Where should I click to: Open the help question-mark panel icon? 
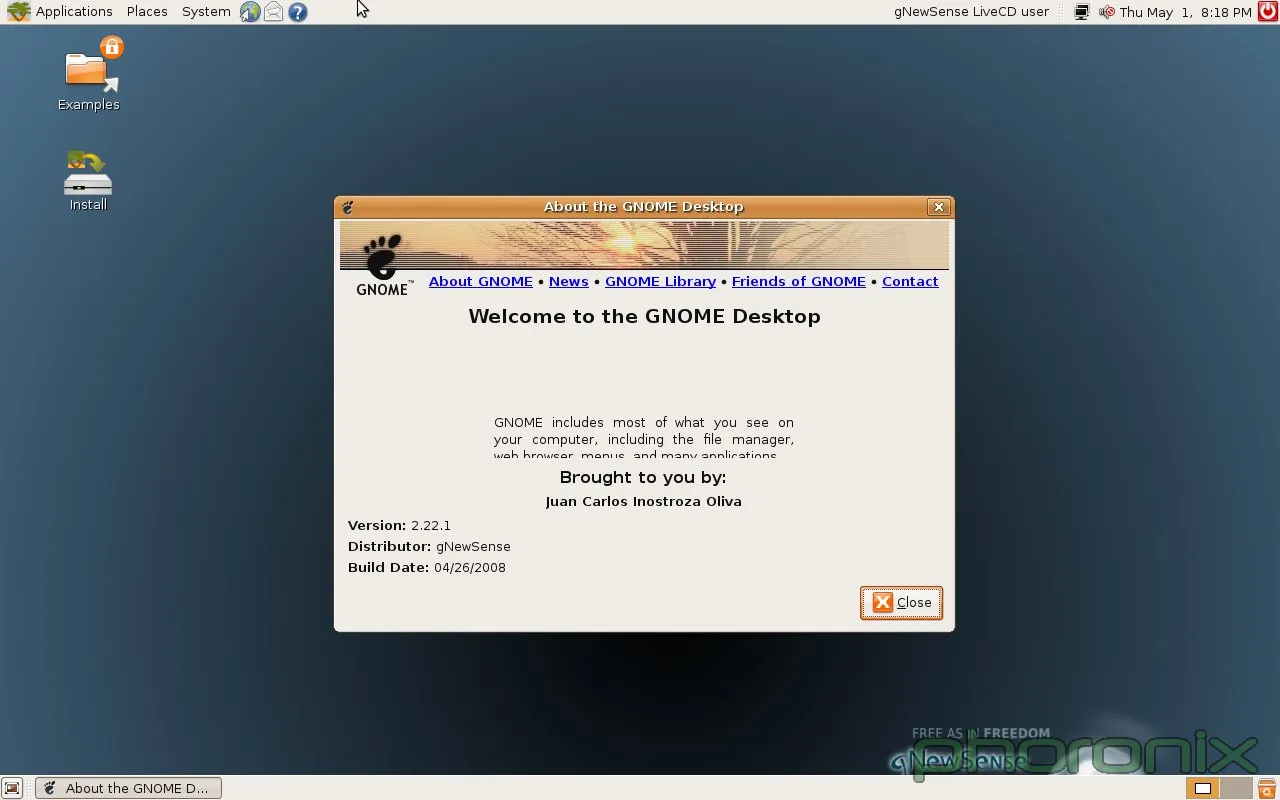click(297, 12)
